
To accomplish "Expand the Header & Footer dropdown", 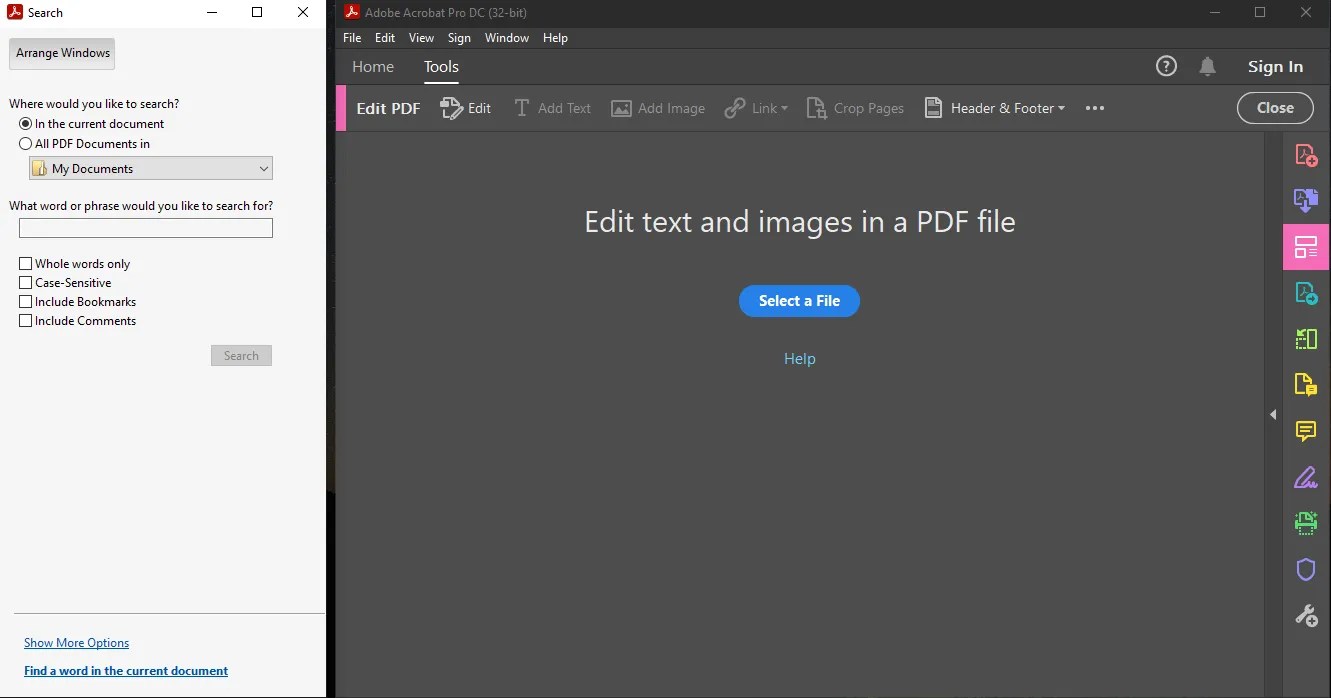I will 1060,108.
